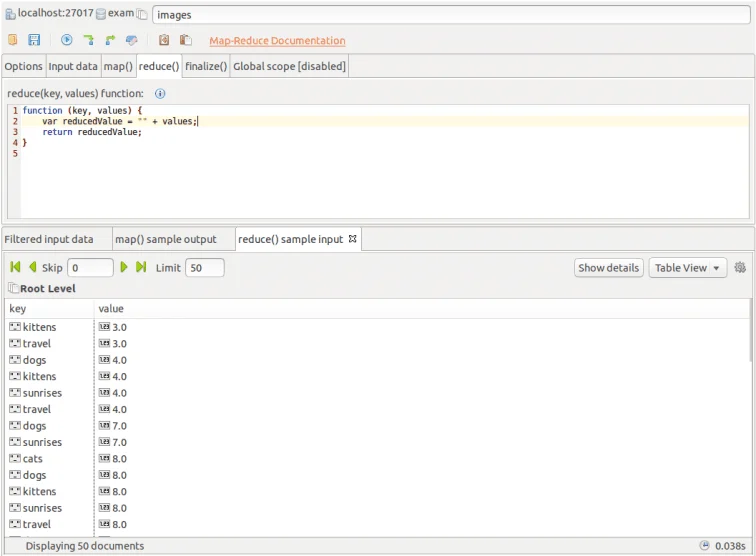Open the Map-Reduce Documentation link
Viewport: 756px width, 556px height.
[277, 41]
